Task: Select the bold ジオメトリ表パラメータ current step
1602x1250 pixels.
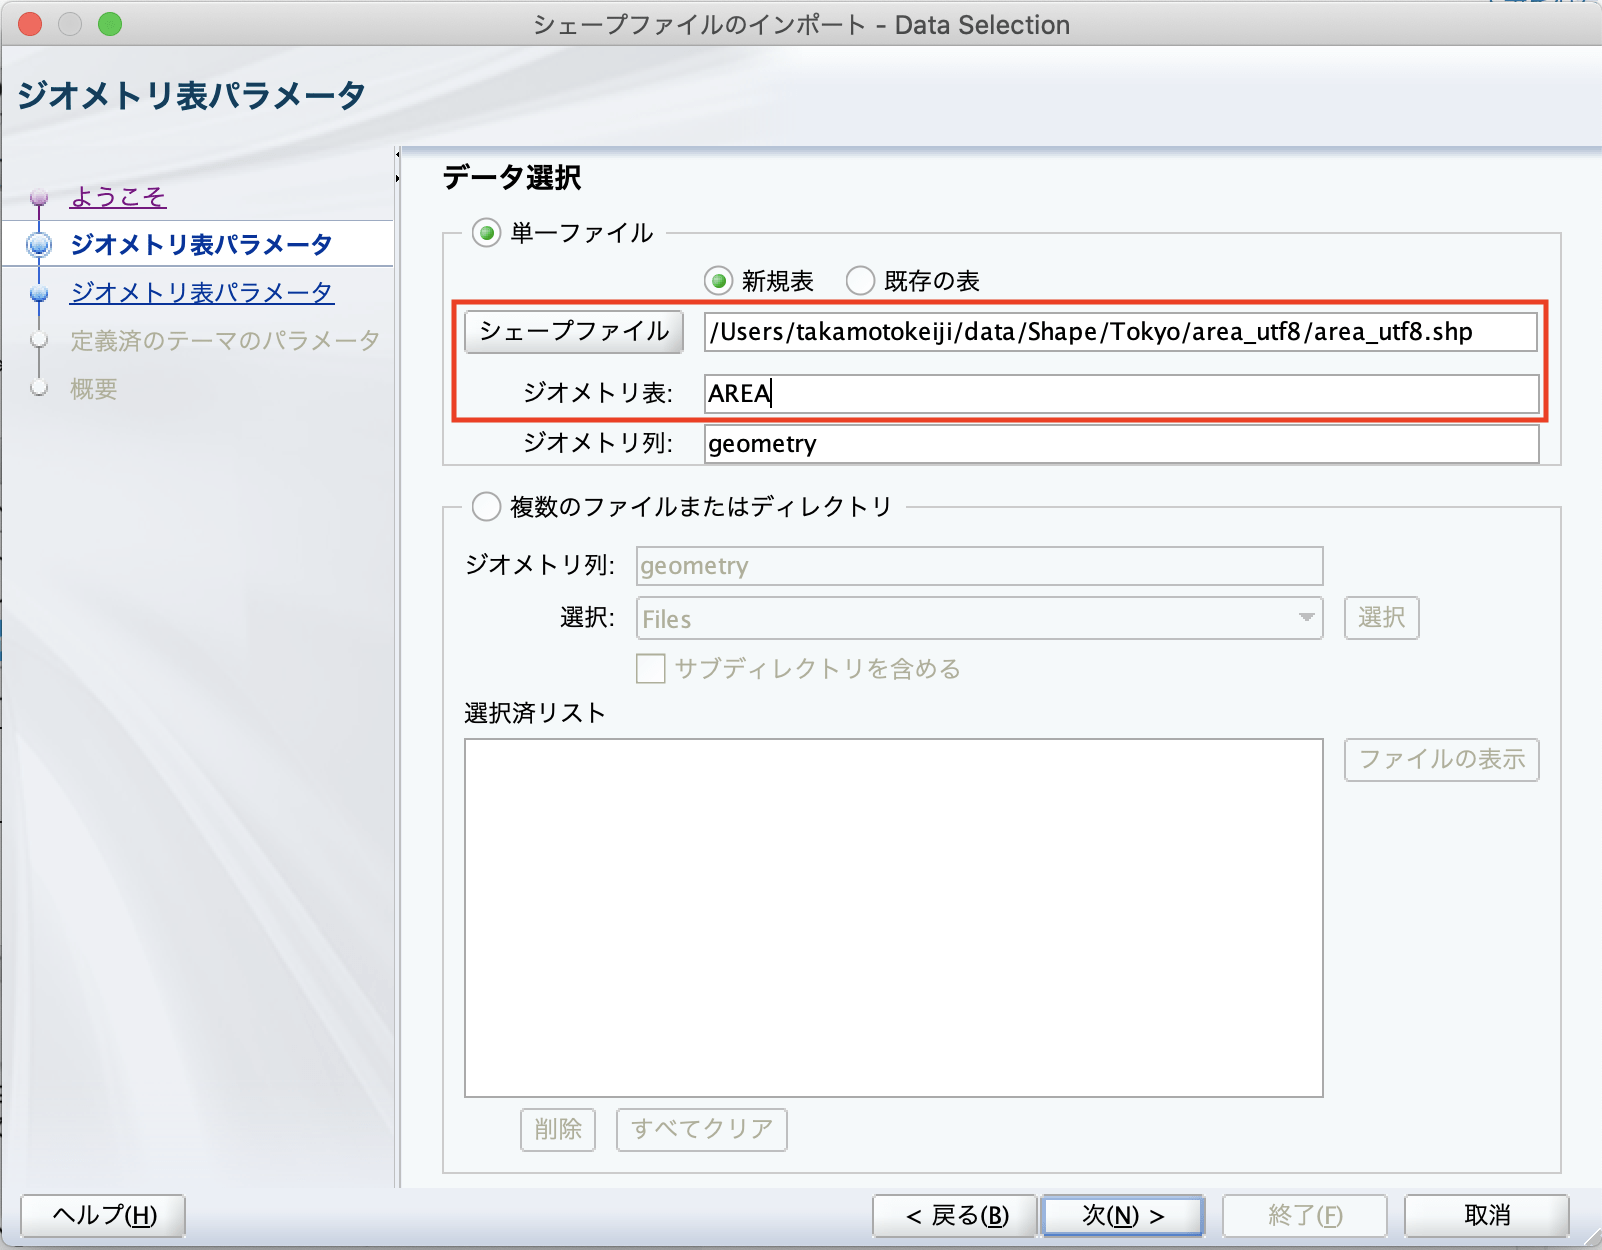Action: pyautogui.click(x=201, y=244)
